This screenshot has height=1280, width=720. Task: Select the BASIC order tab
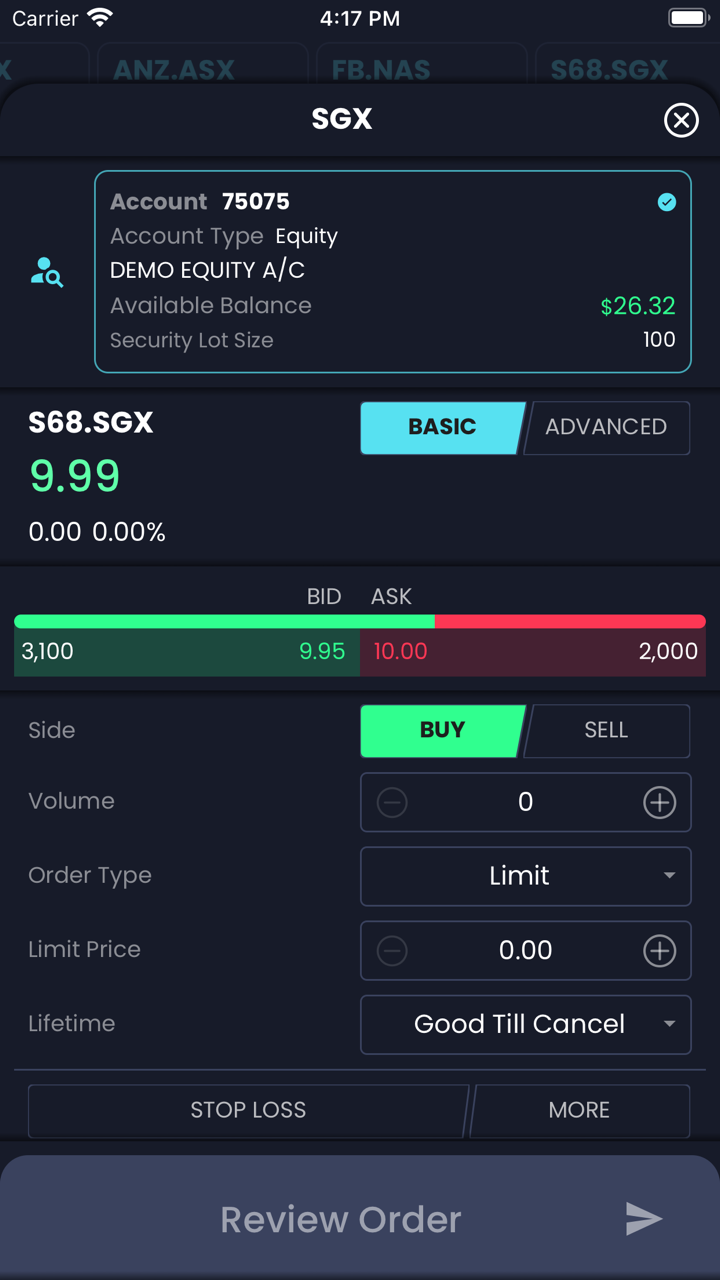(441, 427)
